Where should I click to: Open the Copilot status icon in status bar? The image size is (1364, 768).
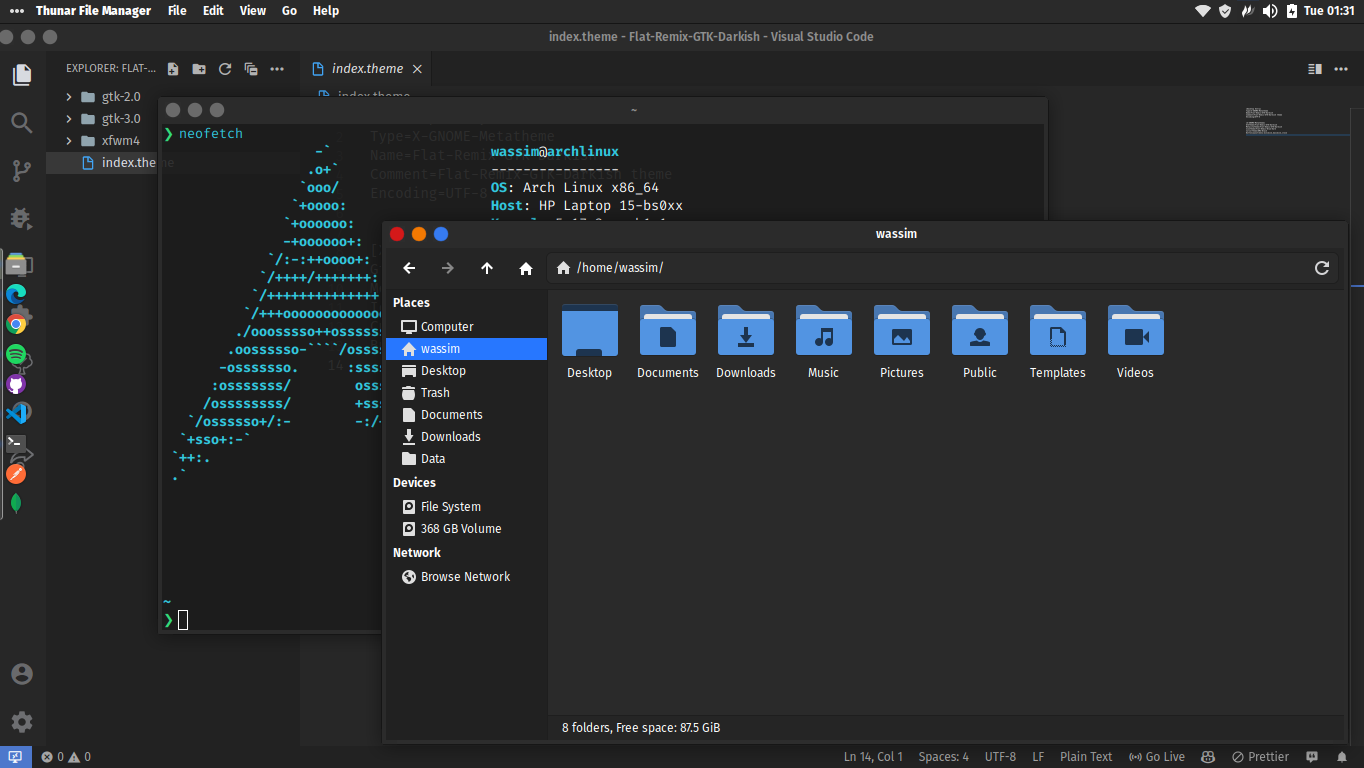pos(1208,757)
